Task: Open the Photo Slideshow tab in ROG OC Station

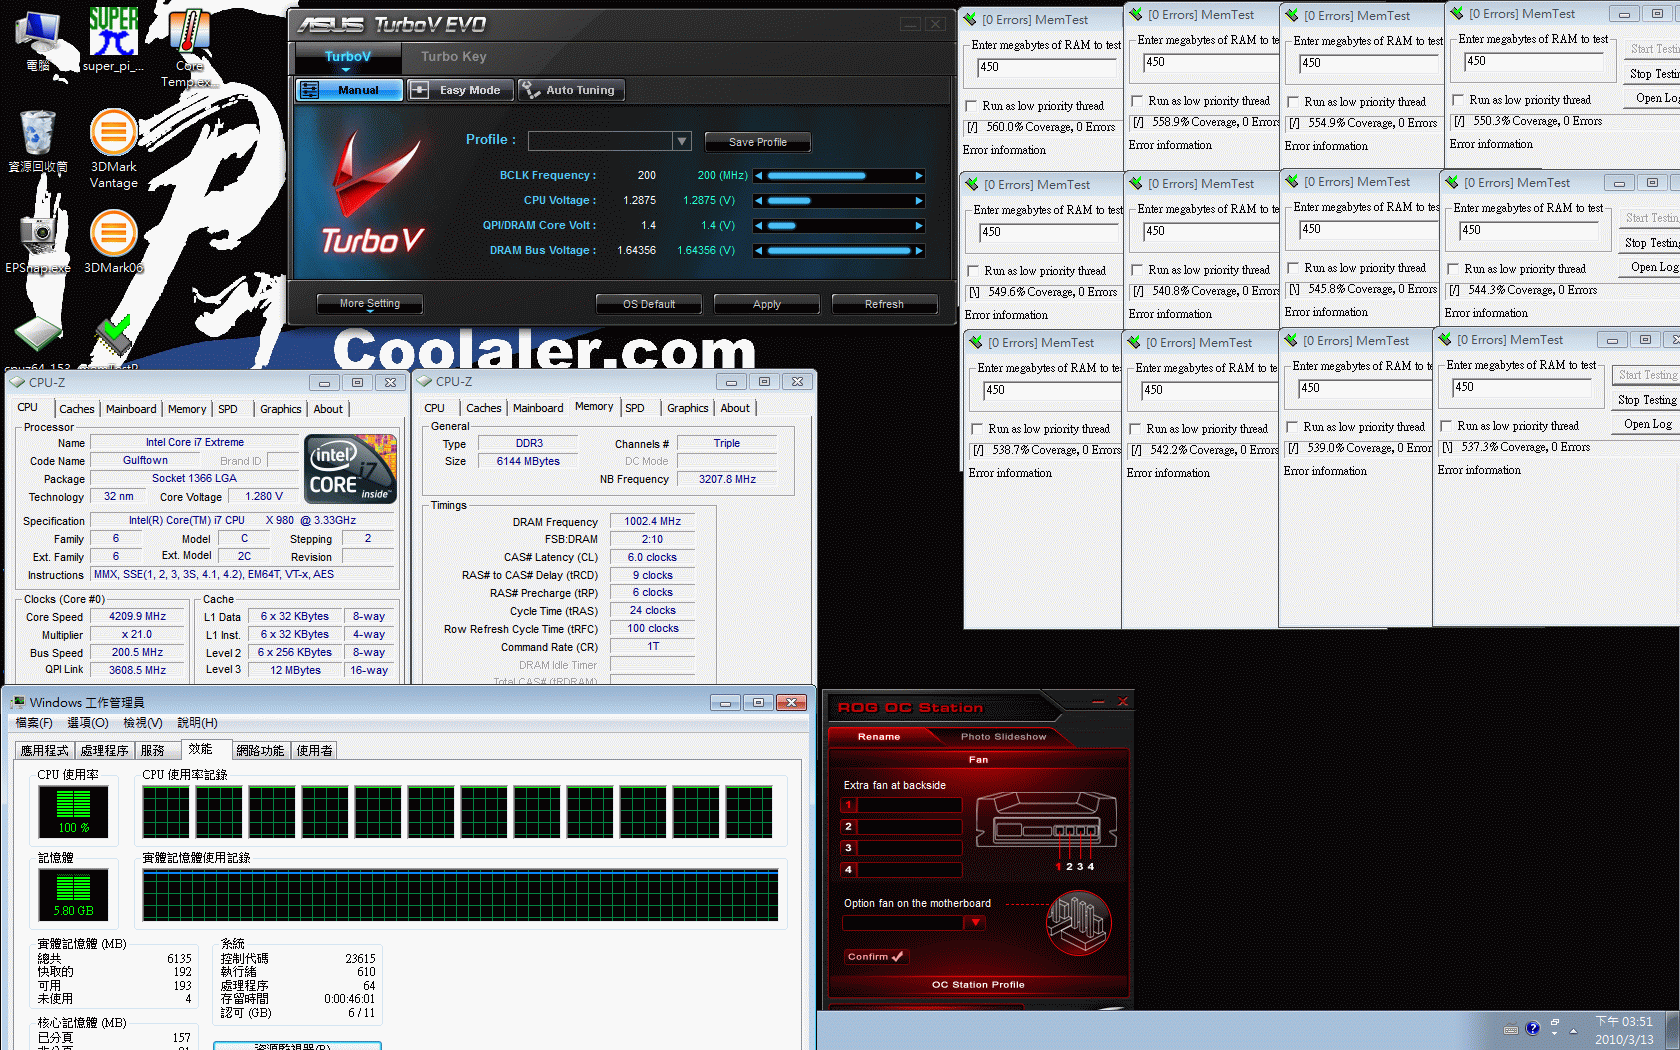Action: tap(1003, 737)
